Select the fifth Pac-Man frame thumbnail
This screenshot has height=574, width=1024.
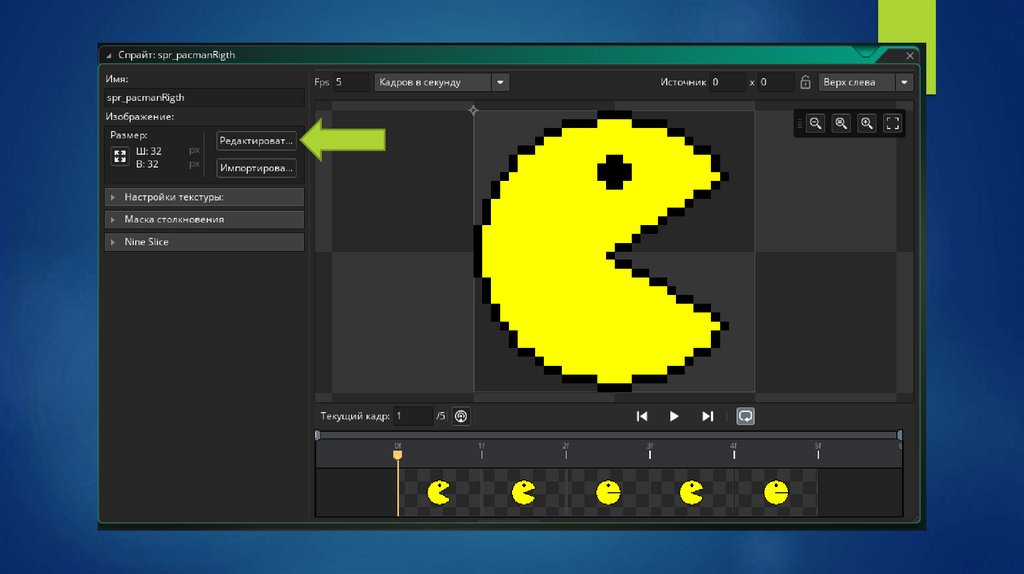click(776, 492)
